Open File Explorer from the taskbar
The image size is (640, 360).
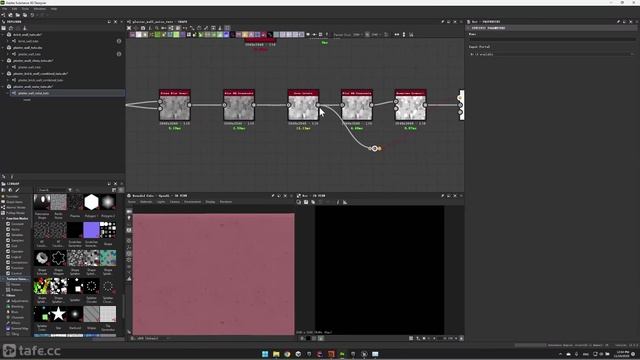276,354
